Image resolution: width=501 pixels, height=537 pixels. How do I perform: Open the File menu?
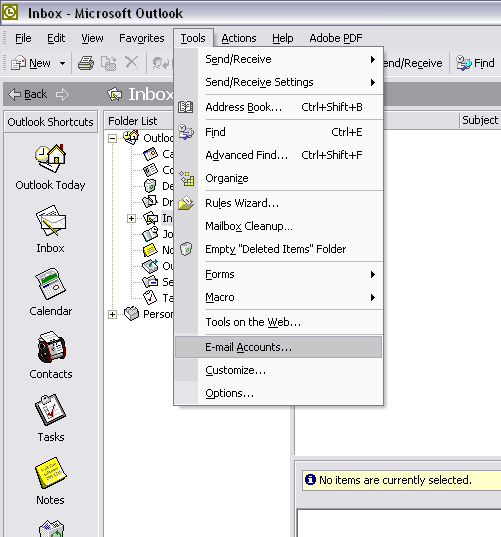[x=23, y=38]
